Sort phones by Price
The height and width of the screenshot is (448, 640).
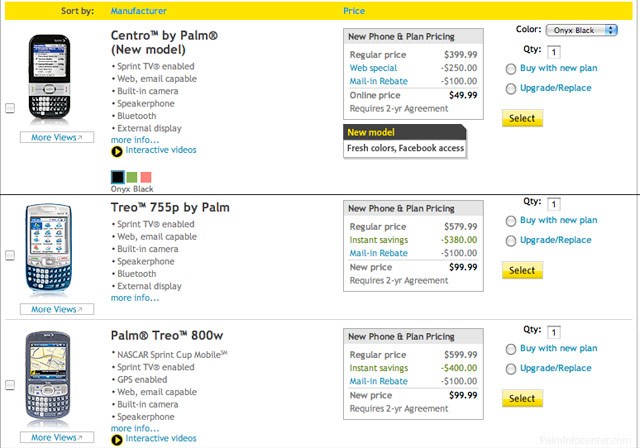(354, 11)
